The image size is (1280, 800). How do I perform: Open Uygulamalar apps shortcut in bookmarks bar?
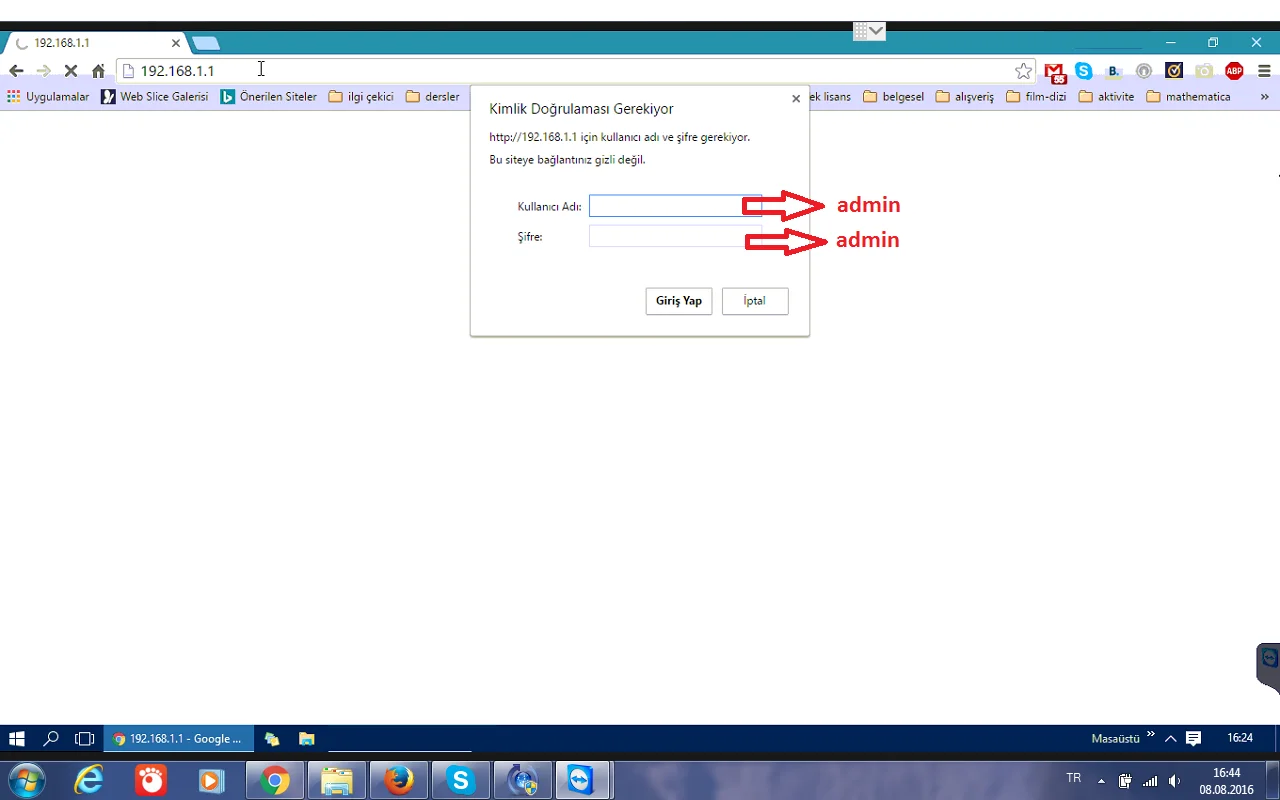(48, 97)
